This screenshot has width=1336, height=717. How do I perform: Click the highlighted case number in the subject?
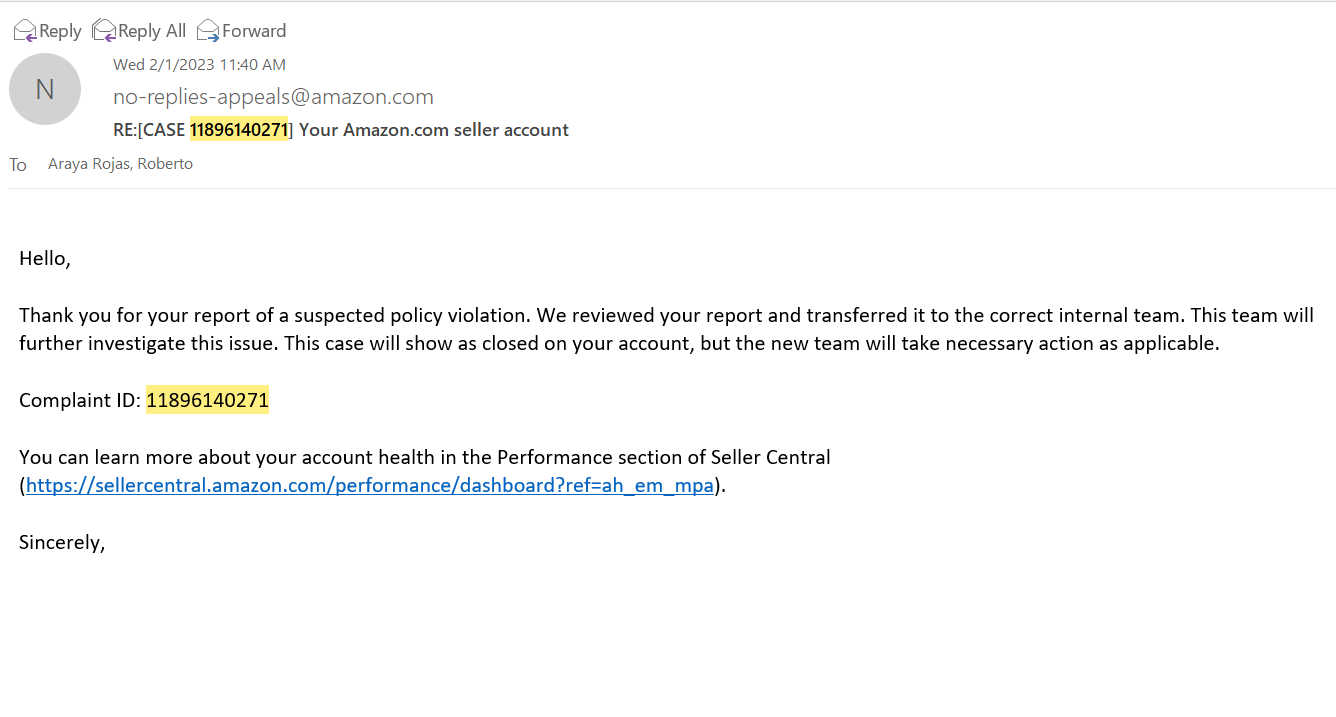click(239, 130)
